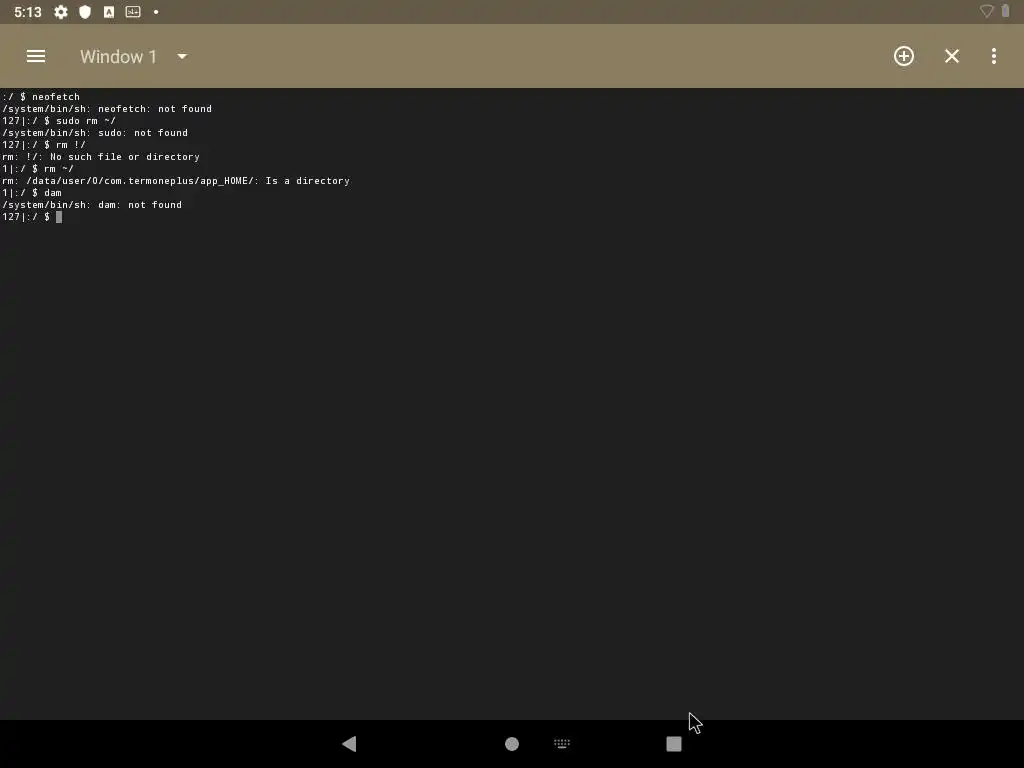Tap the 5:13 clock in the status bar
The height and width of the screenshot is (768, 1024).
(x=28, y=12)
